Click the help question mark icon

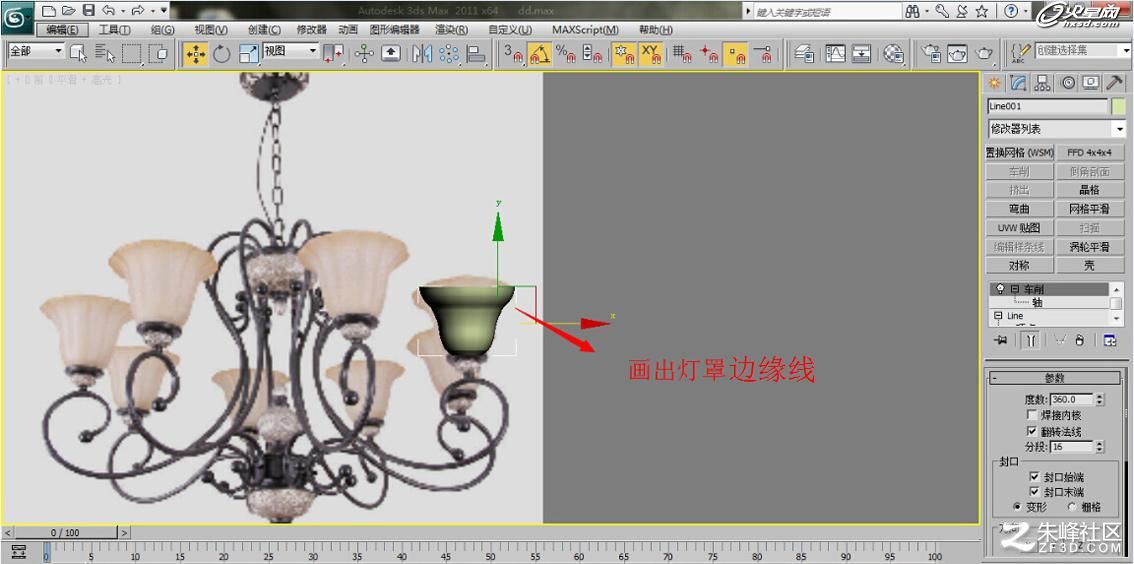click(x=1010, y=11)
